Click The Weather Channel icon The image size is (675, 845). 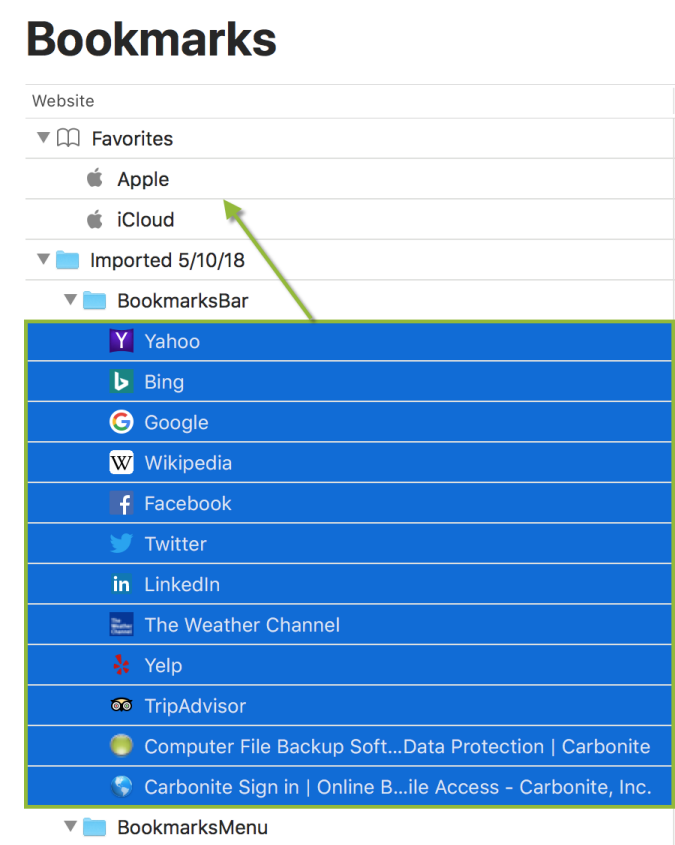[121, 625]
